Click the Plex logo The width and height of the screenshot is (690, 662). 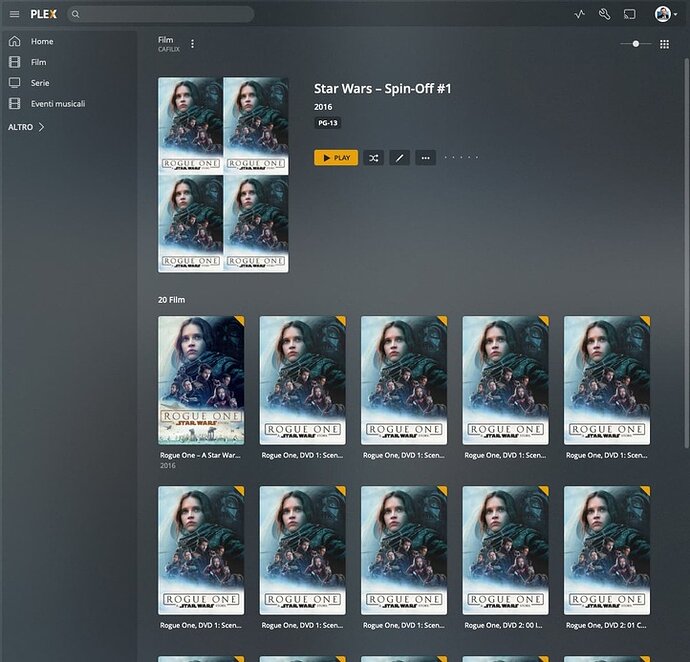tap(44, 14)
